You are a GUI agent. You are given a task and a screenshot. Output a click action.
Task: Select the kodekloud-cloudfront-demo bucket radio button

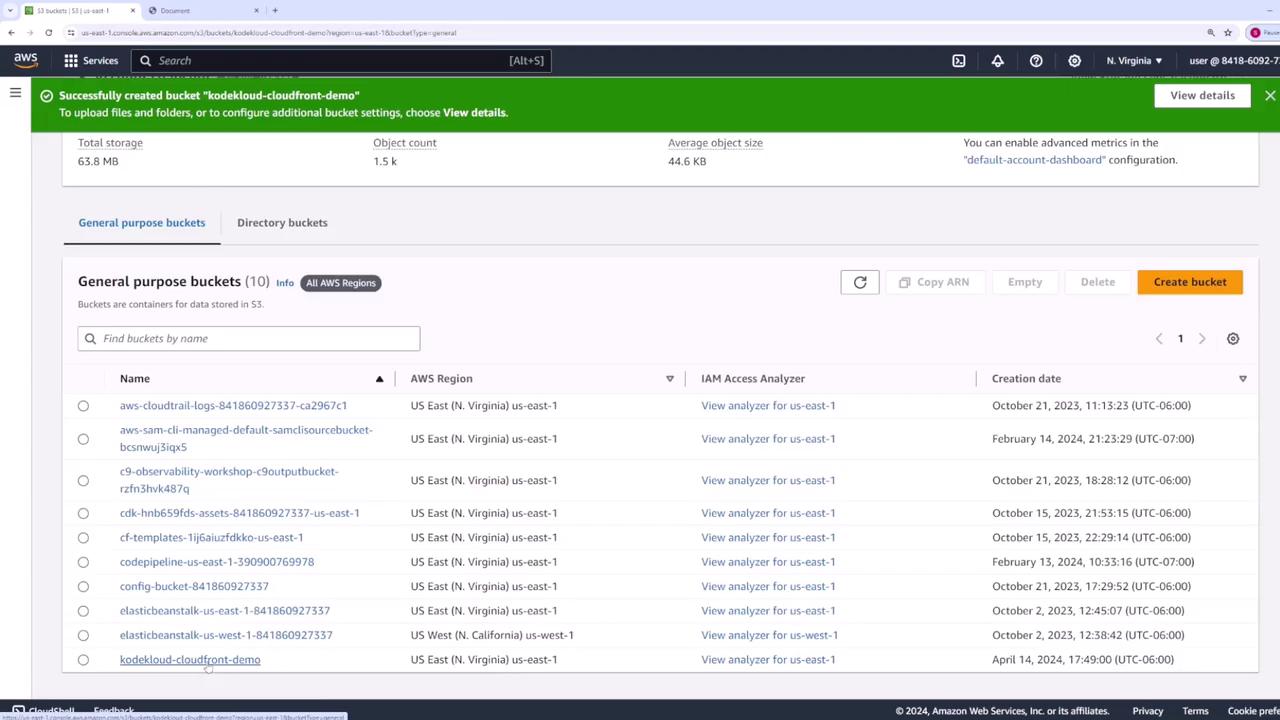click(x=83, y=660)
